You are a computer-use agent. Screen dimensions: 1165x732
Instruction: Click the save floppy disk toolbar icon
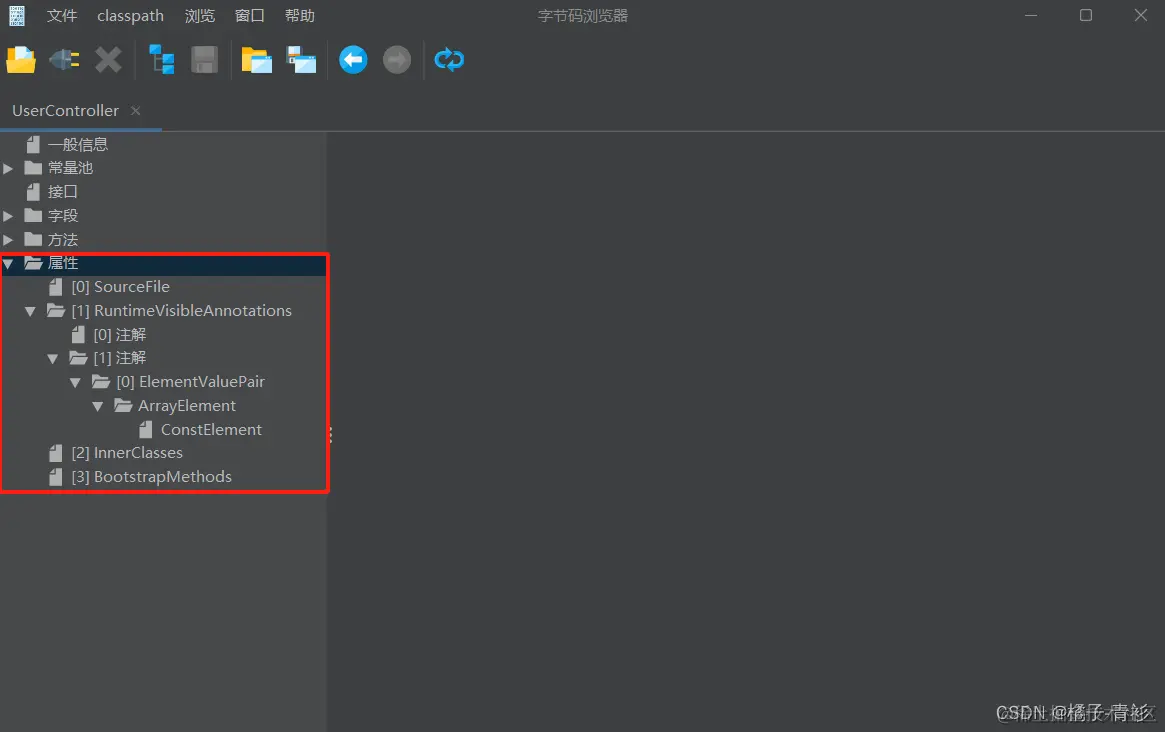pyautogui.click(x=204, y=60)
